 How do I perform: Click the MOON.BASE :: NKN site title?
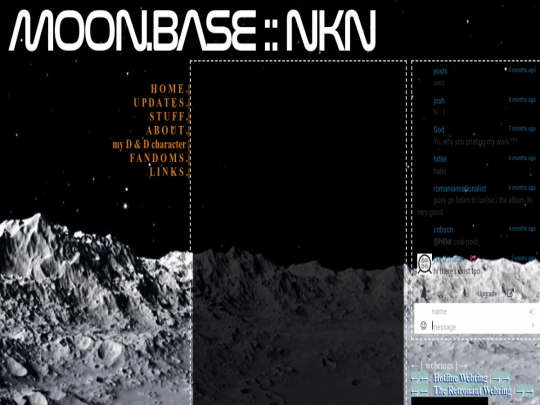point(192,31)
